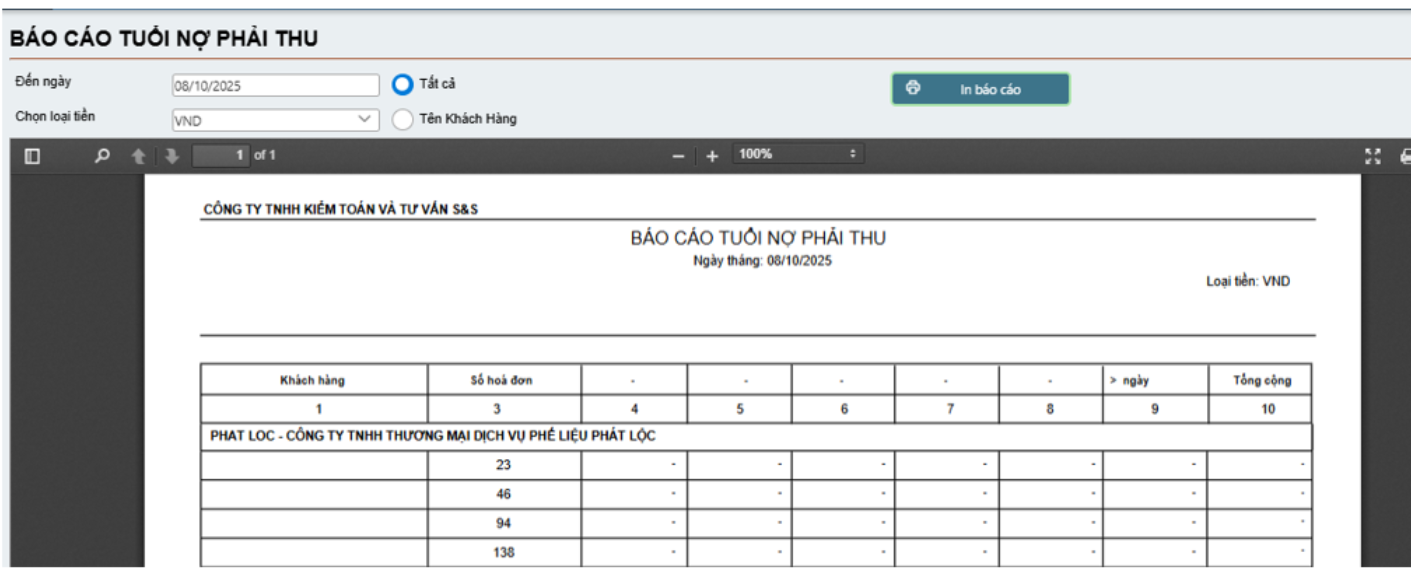Image resolution: width=1411 pixels, height=568 pixels.
Task: Zoom in with the plus icon
Action: 713,156
